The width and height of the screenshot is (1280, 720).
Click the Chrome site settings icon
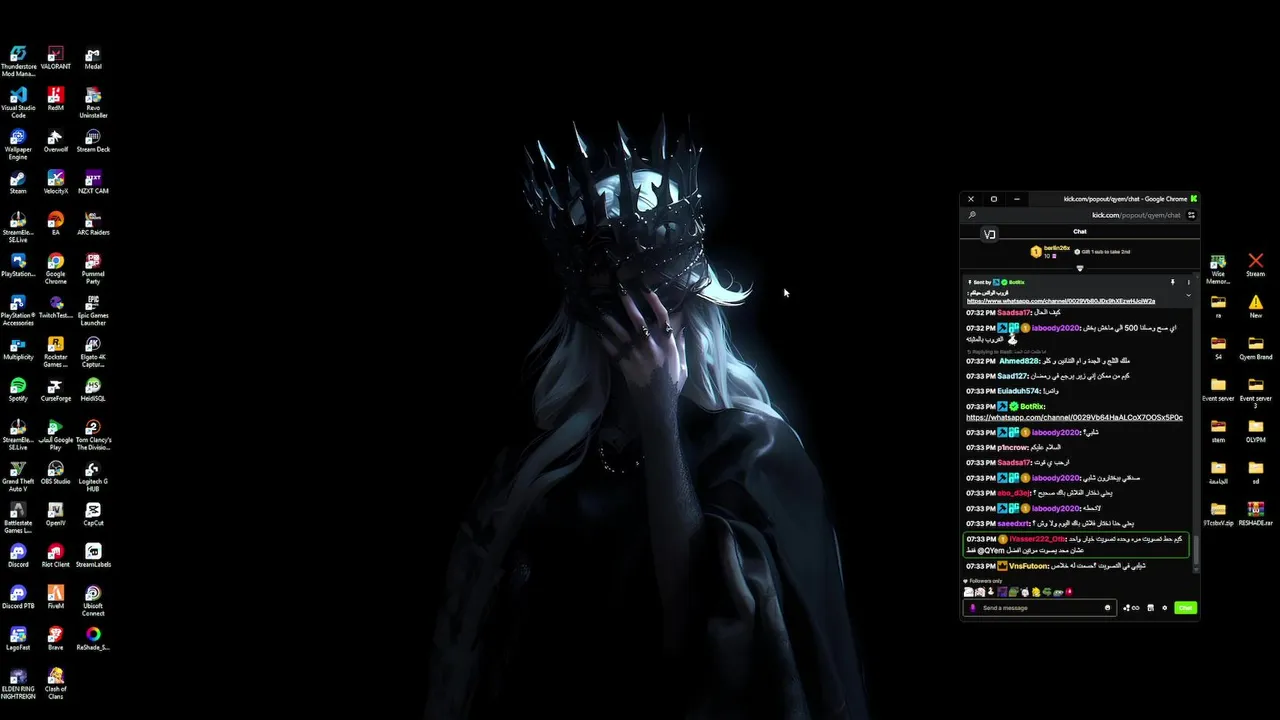1191,215
